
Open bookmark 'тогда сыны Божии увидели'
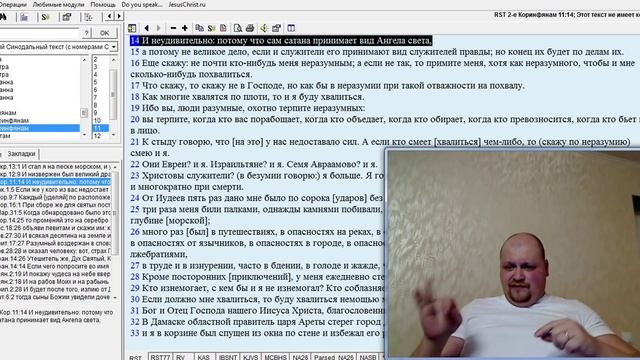pos(55,297)
